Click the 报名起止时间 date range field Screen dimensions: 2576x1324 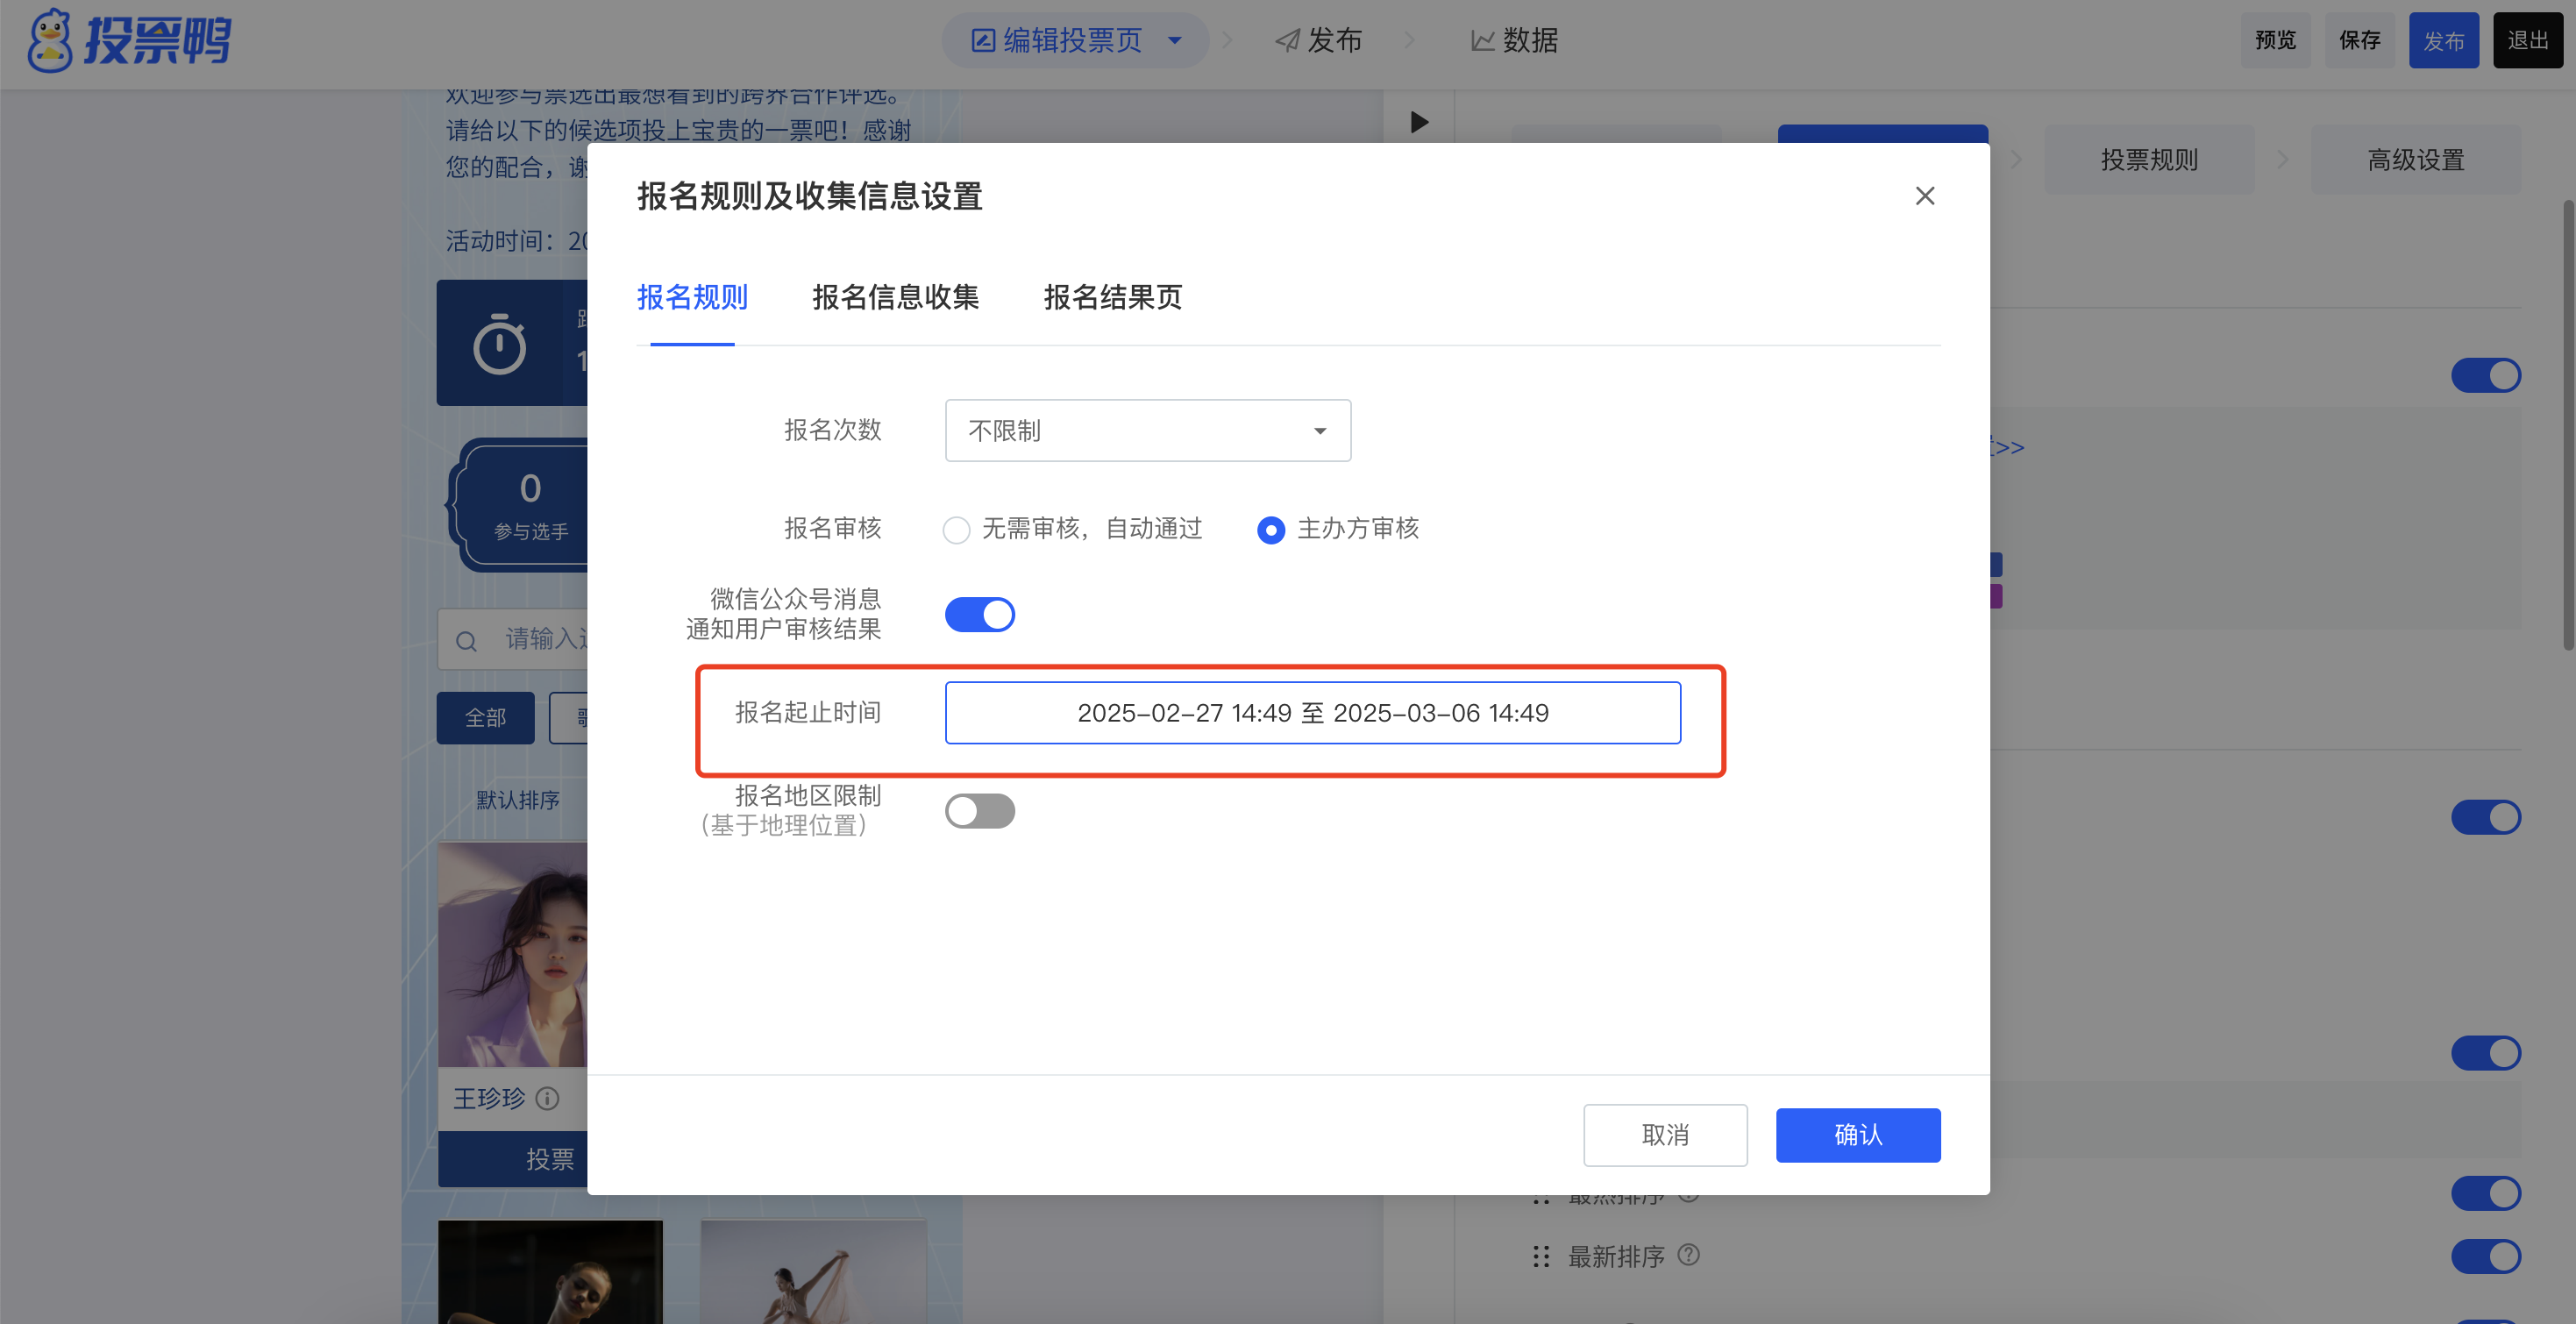[1312, 713]
